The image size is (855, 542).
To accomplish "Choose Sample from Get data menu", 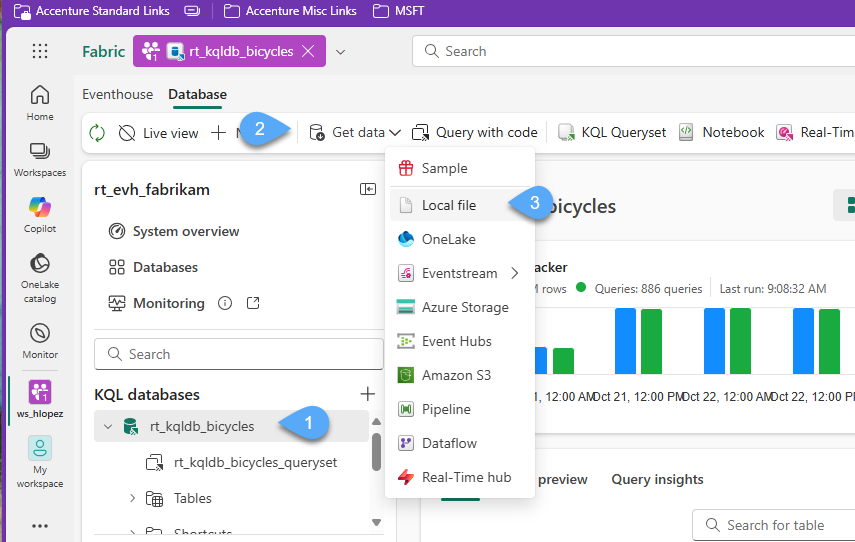I will point(460,168).
